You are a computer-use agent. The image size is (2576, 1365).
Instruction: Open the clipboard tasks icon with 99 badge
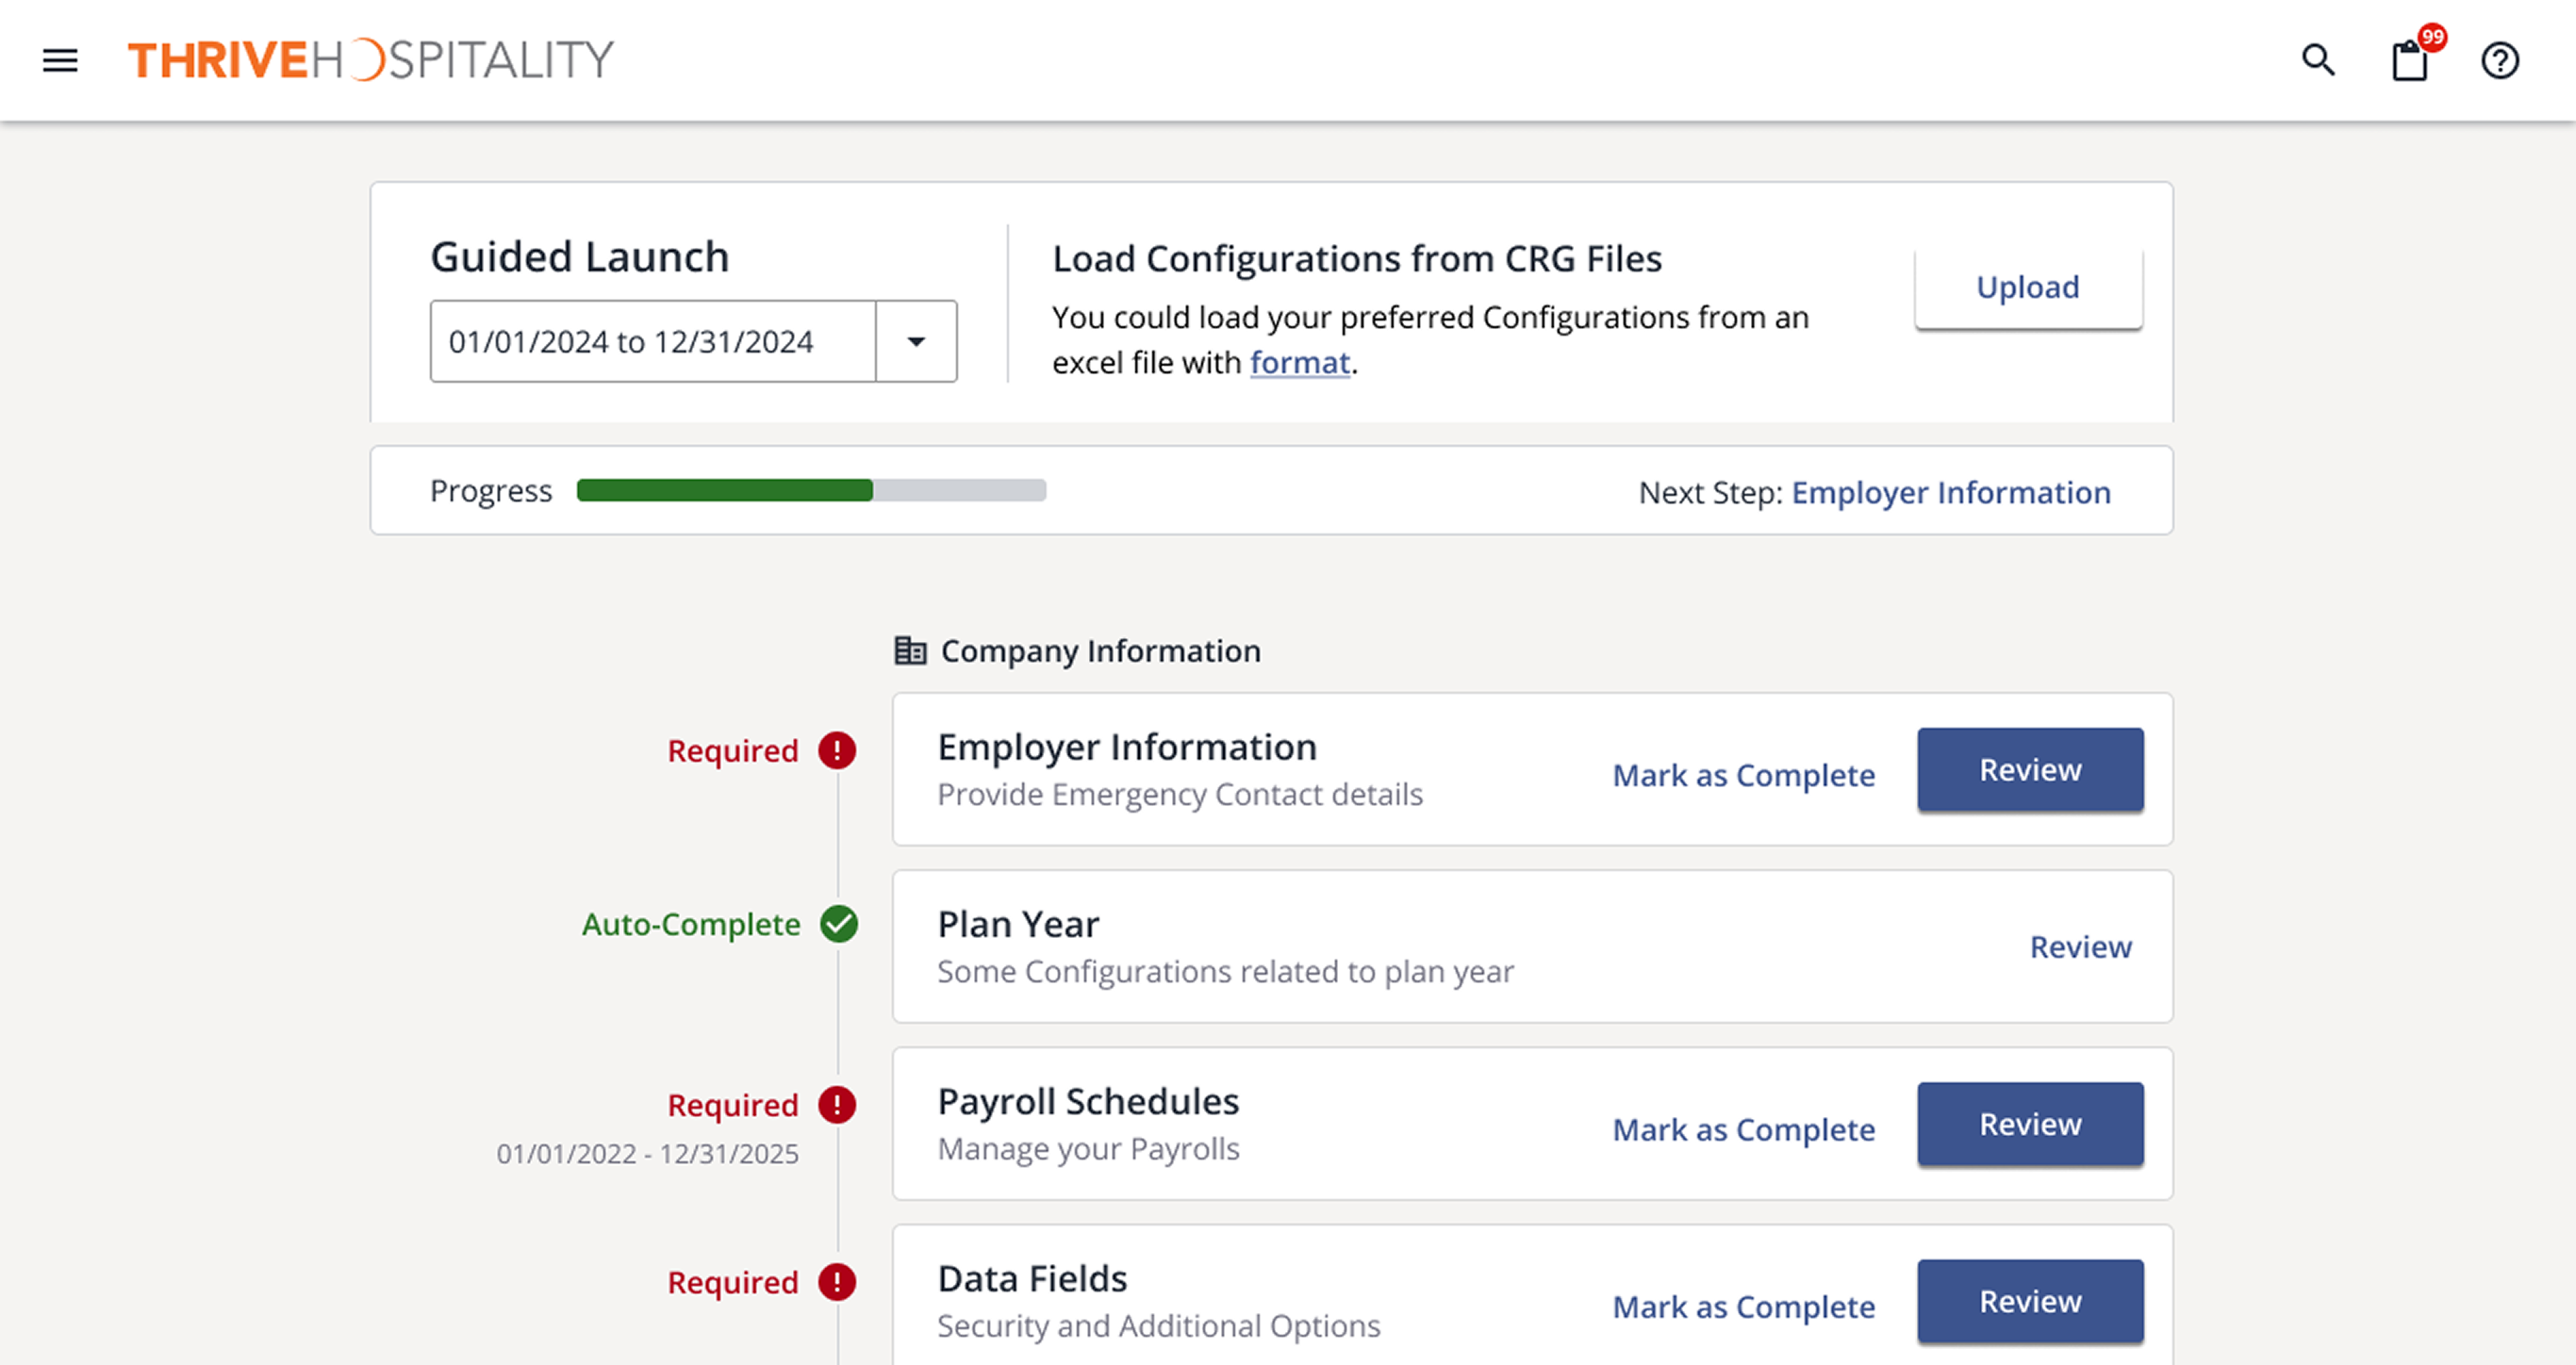[x=2409, y=61]
